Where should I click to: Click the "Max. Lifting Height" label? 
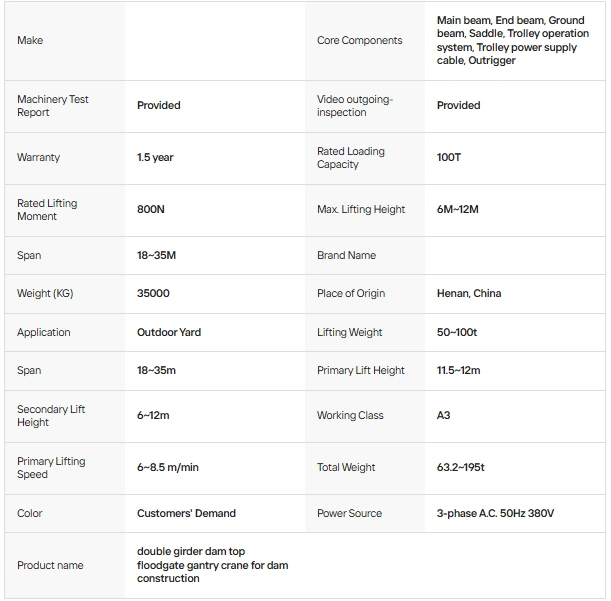click(361, 210)
